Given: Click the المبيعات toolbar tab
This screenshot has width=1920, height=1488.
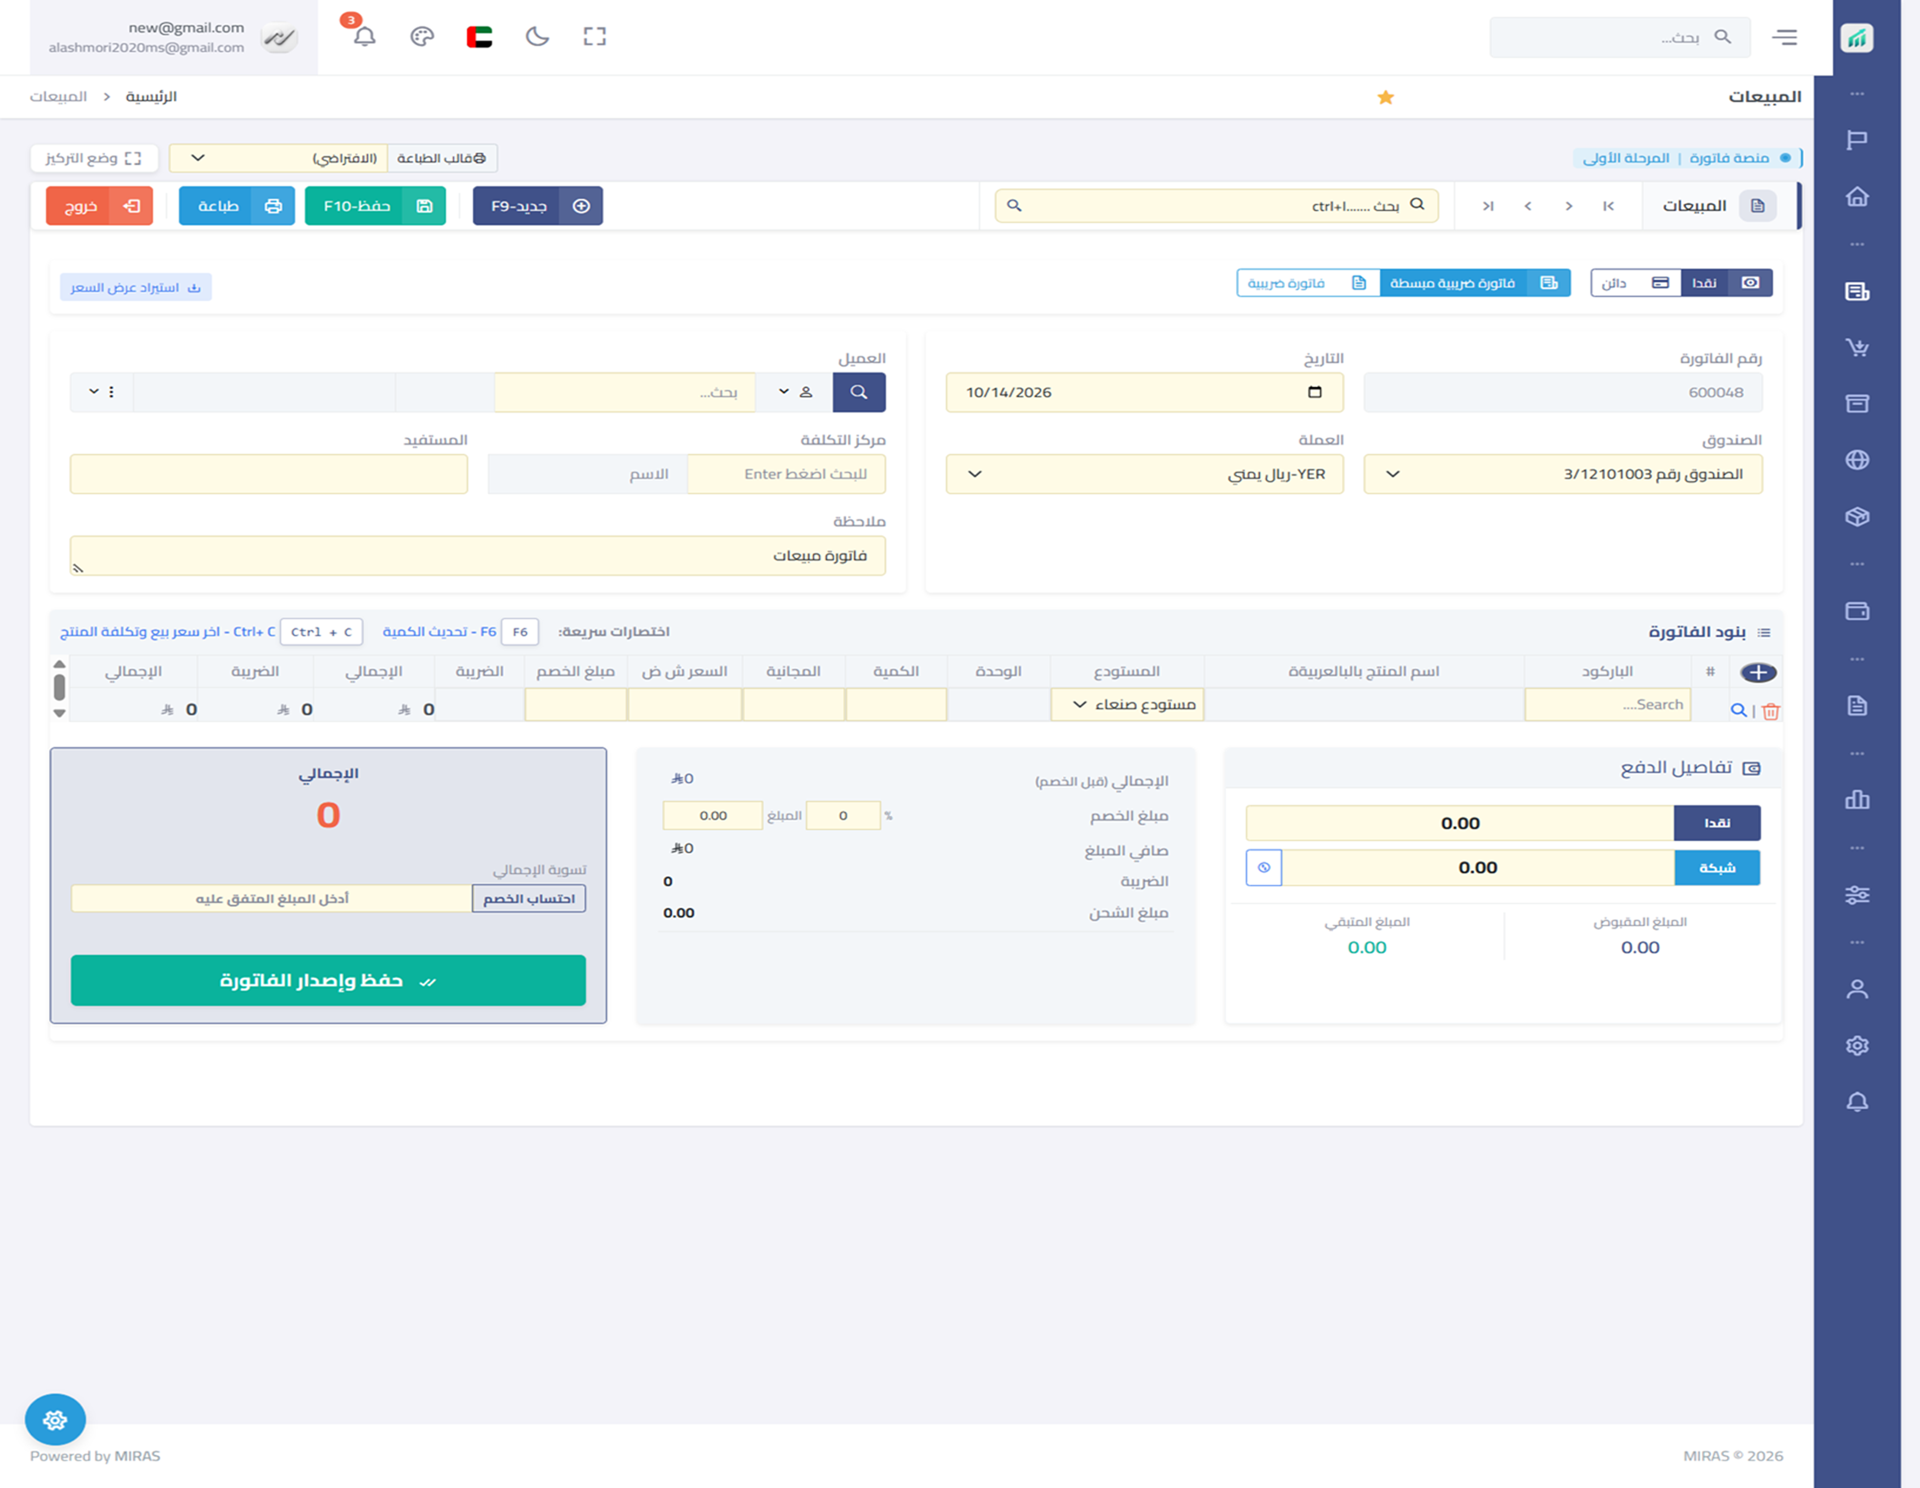Looking at the screenshot, I should tap(1719, 206).
